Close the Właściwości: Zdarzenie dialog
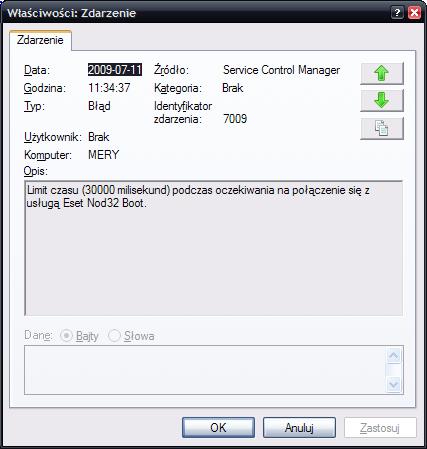The height and width of the screenshot is (449, 427). click(x=414, y=13)
